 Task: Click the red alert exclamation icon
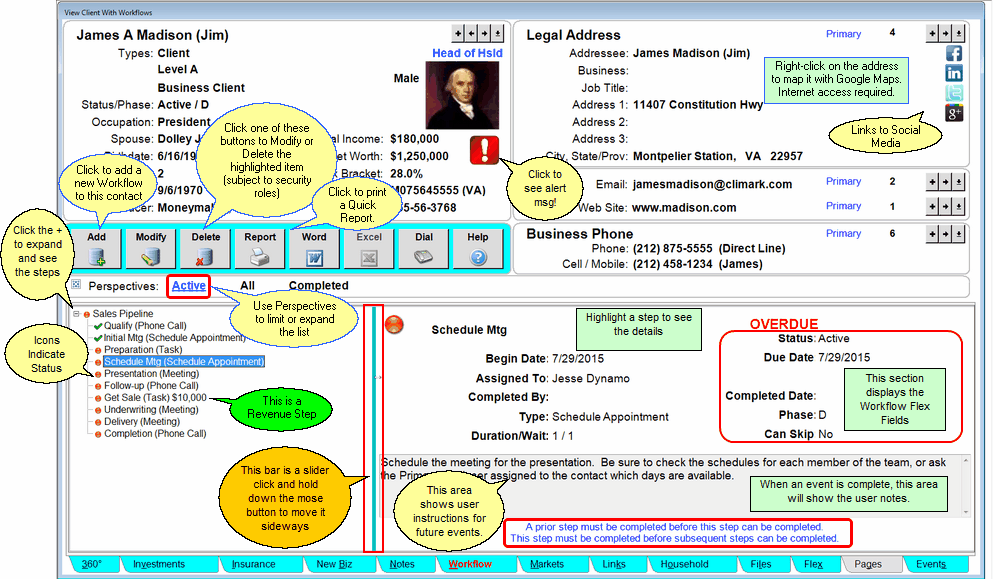tap(483, 151)
